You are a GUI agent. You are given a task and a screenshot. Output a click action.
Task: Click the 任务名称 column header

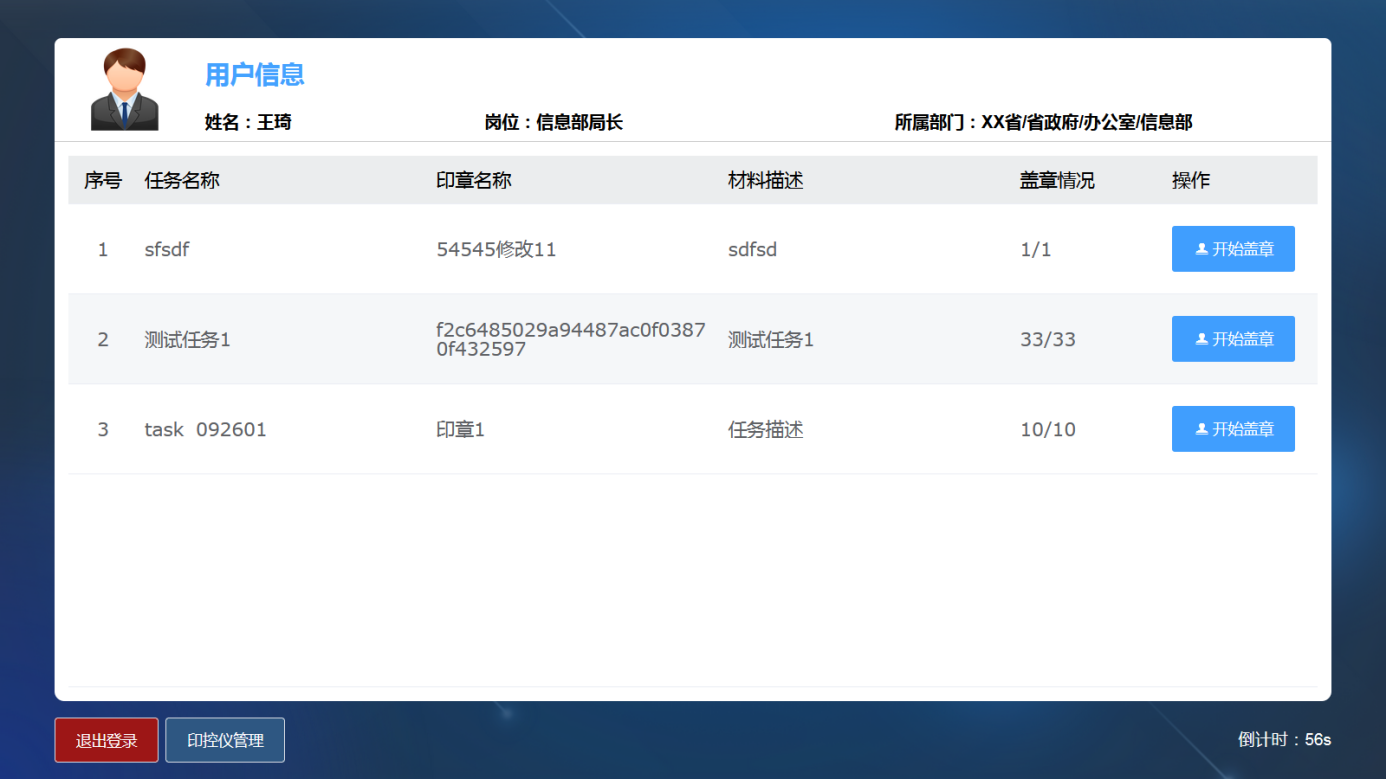pyautogui.click(x=182, y=181)
